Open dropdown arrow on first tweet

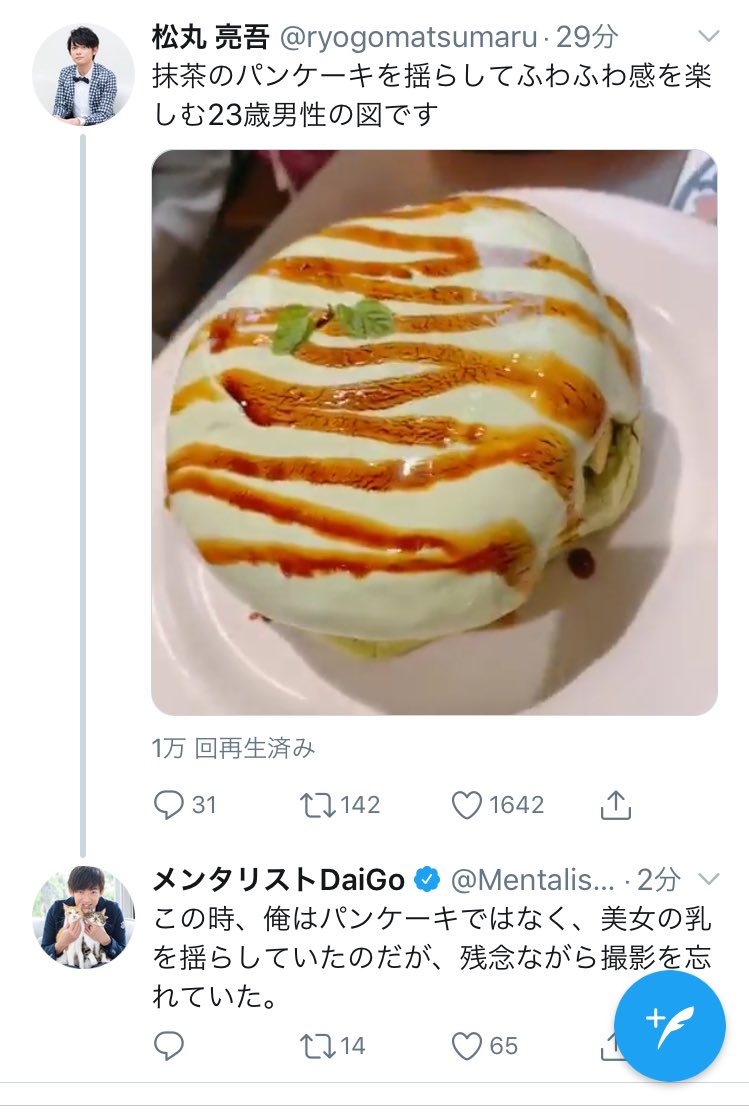click(x=708, y=37)
